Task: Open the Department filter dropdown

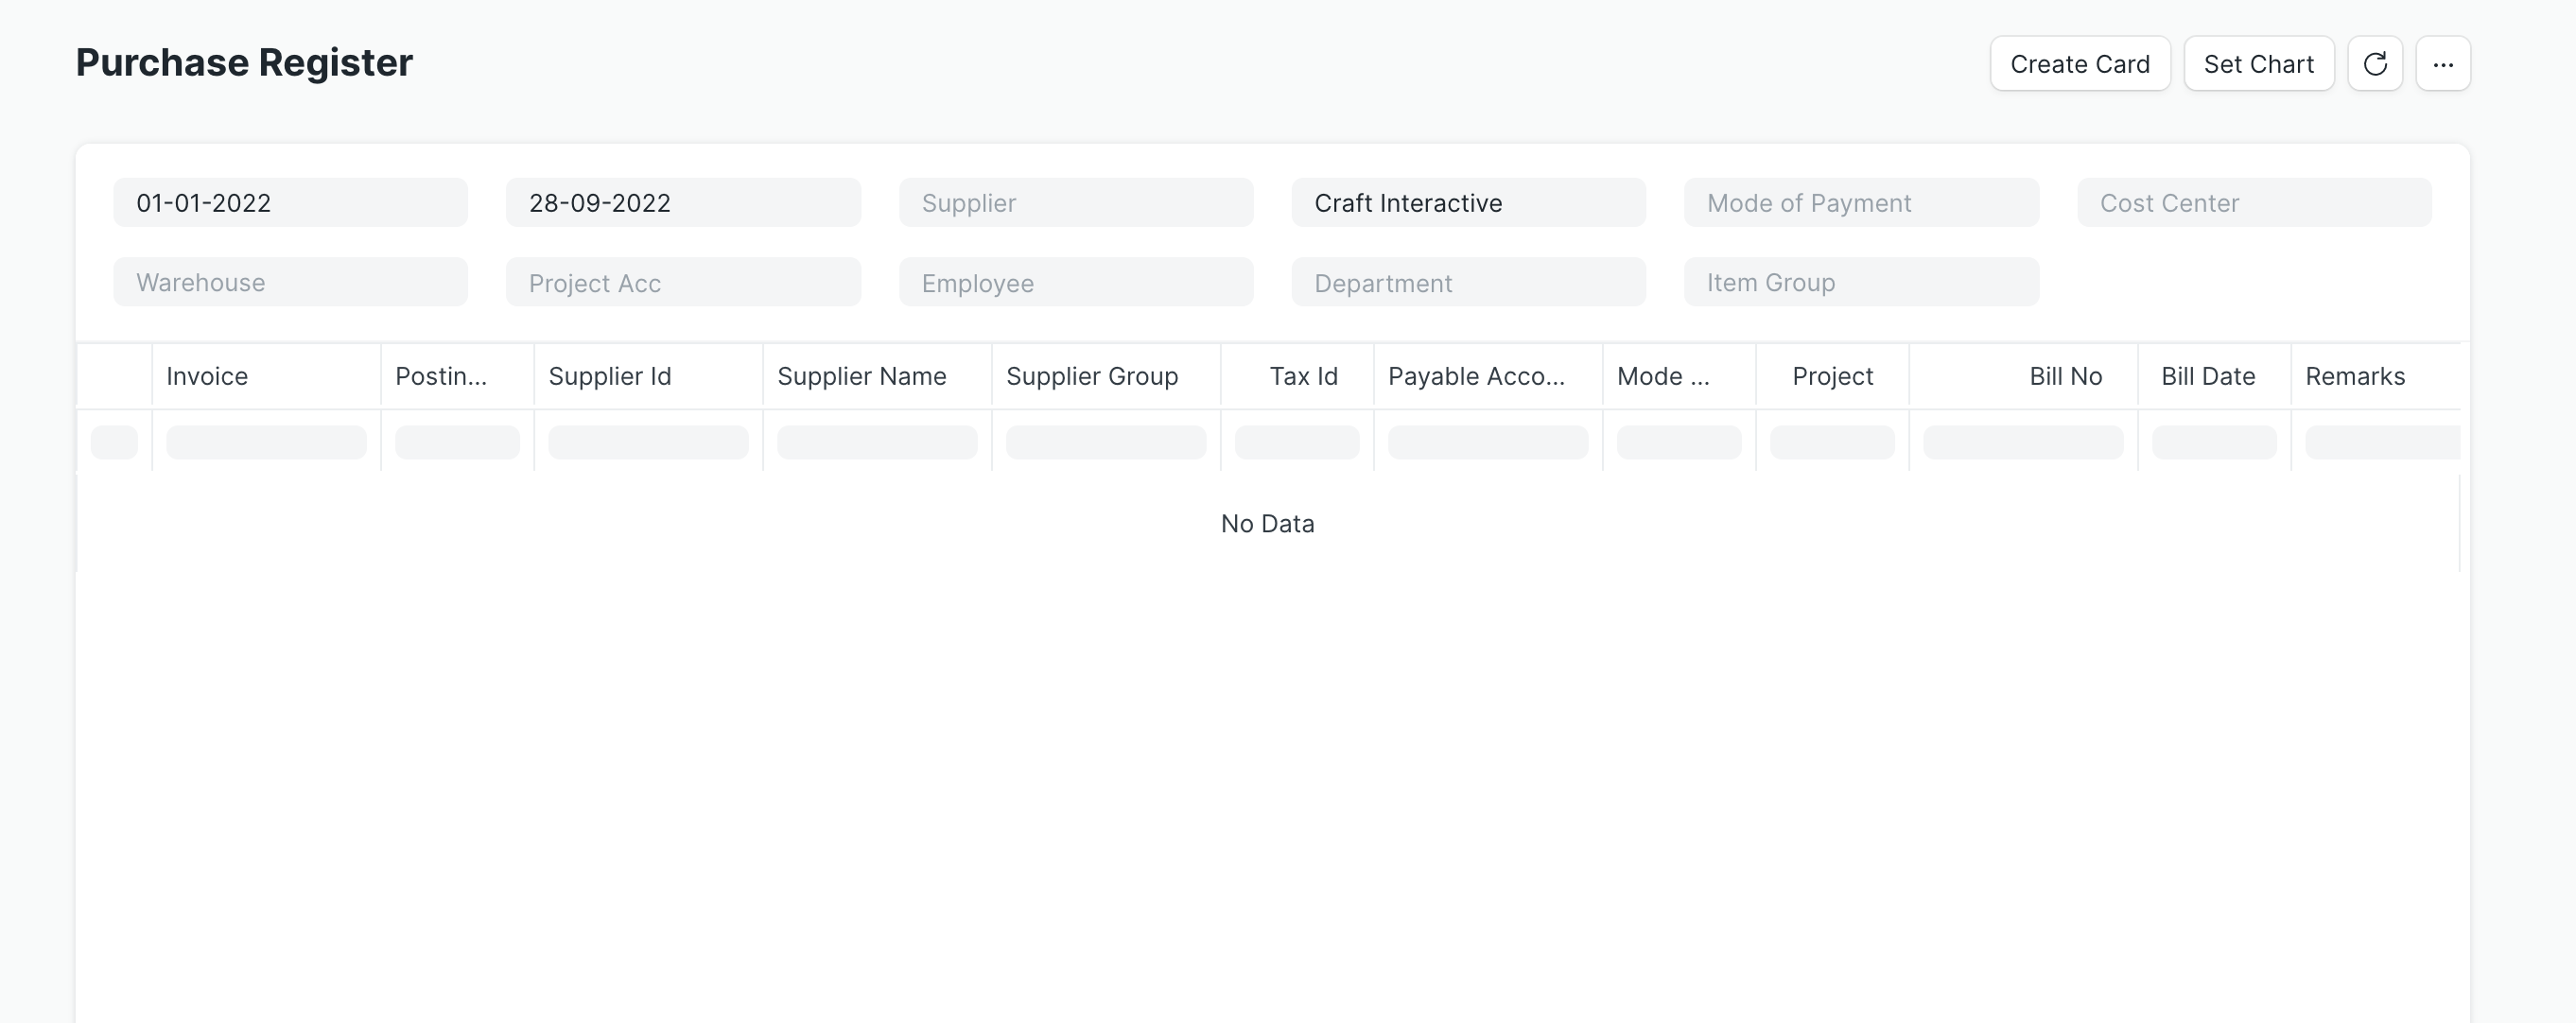Action: [1468, 282]
